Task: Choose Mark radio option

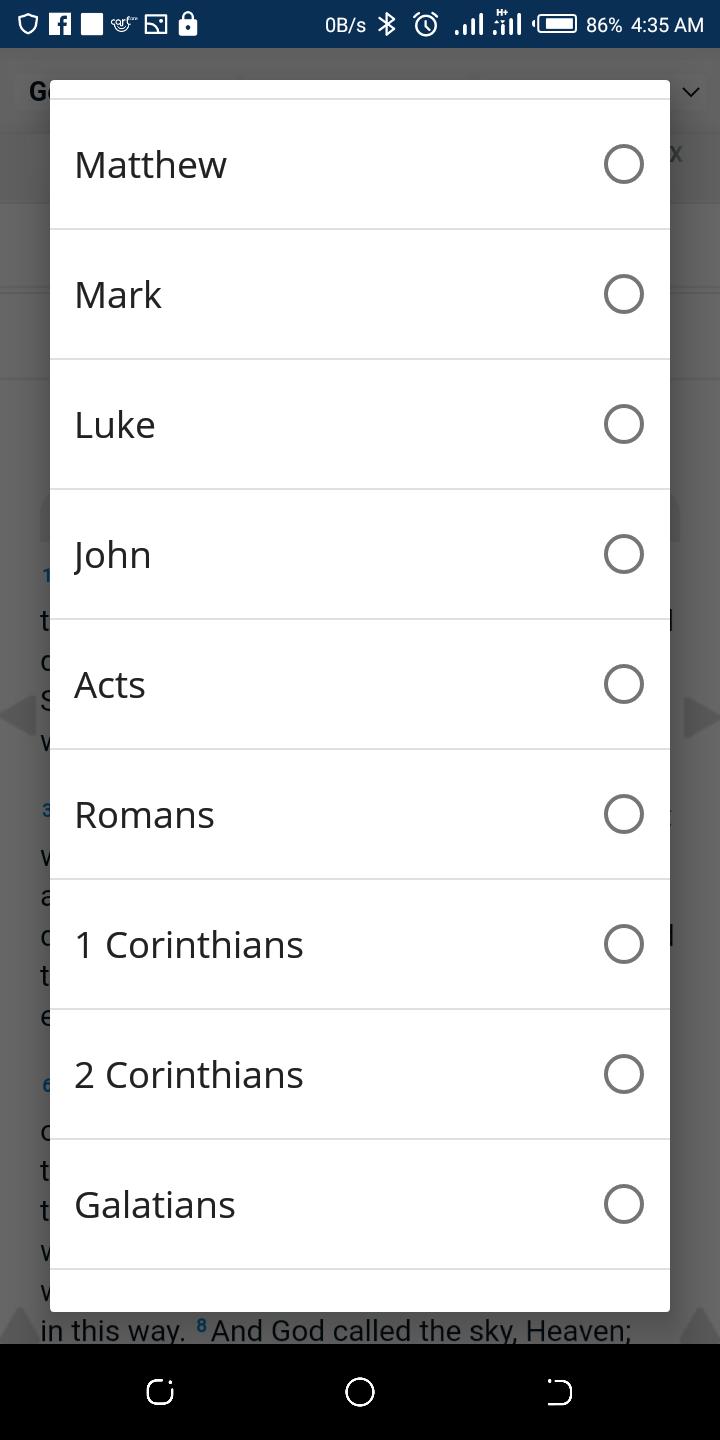Action: tap(623, 294)
